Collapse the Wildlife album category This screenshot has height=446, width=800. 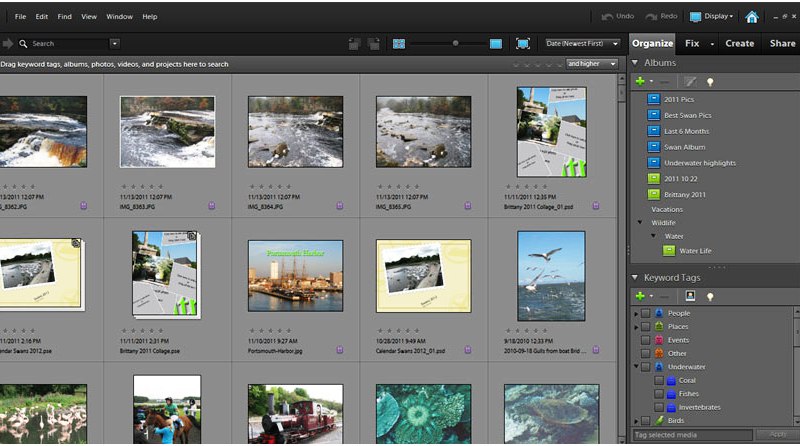640,222
